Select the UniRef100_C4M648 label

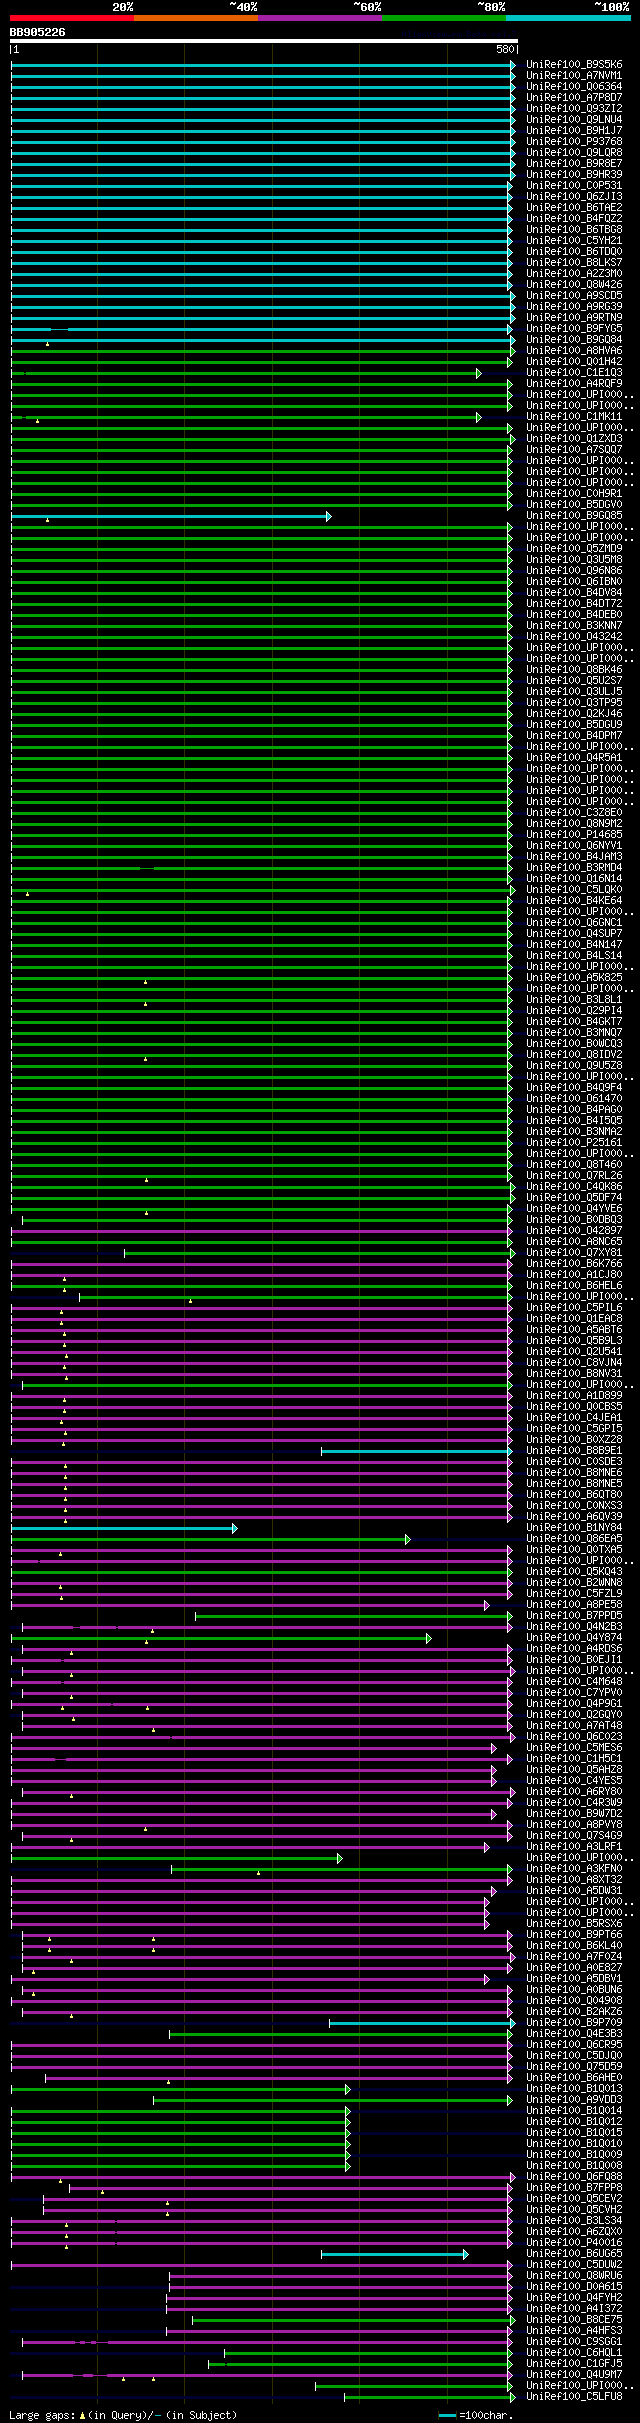(x=574, y=1681)
